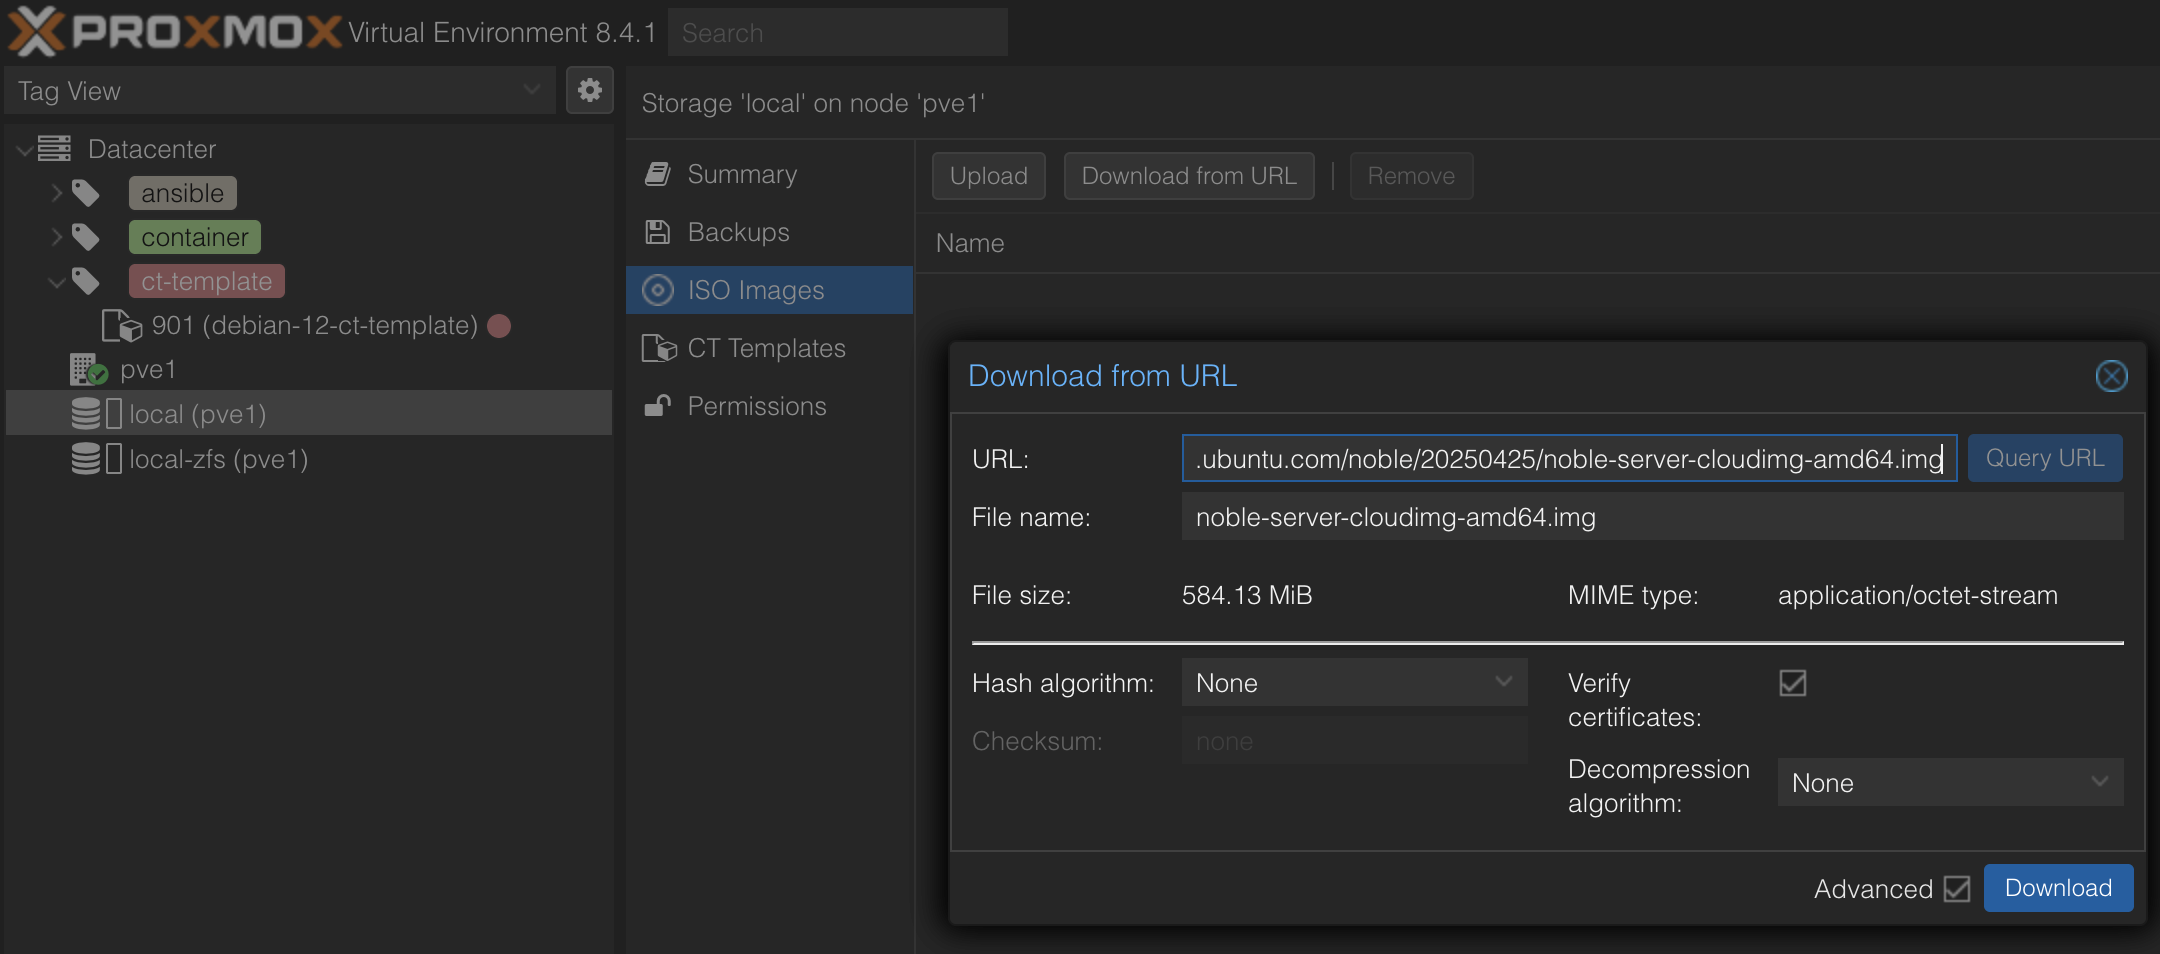The height and width of the screenshot is (954, 2160).
Task: Click the local-zfs storage database icon
Action: [x=87, y=459]
